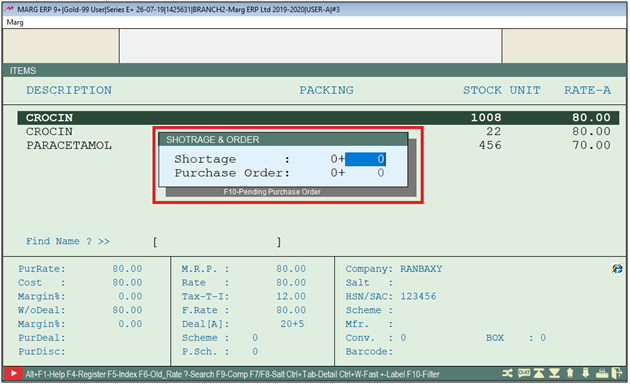
Task: Click the SHOTRAGE & ORDER dialog title
Action: pos(213,139)
